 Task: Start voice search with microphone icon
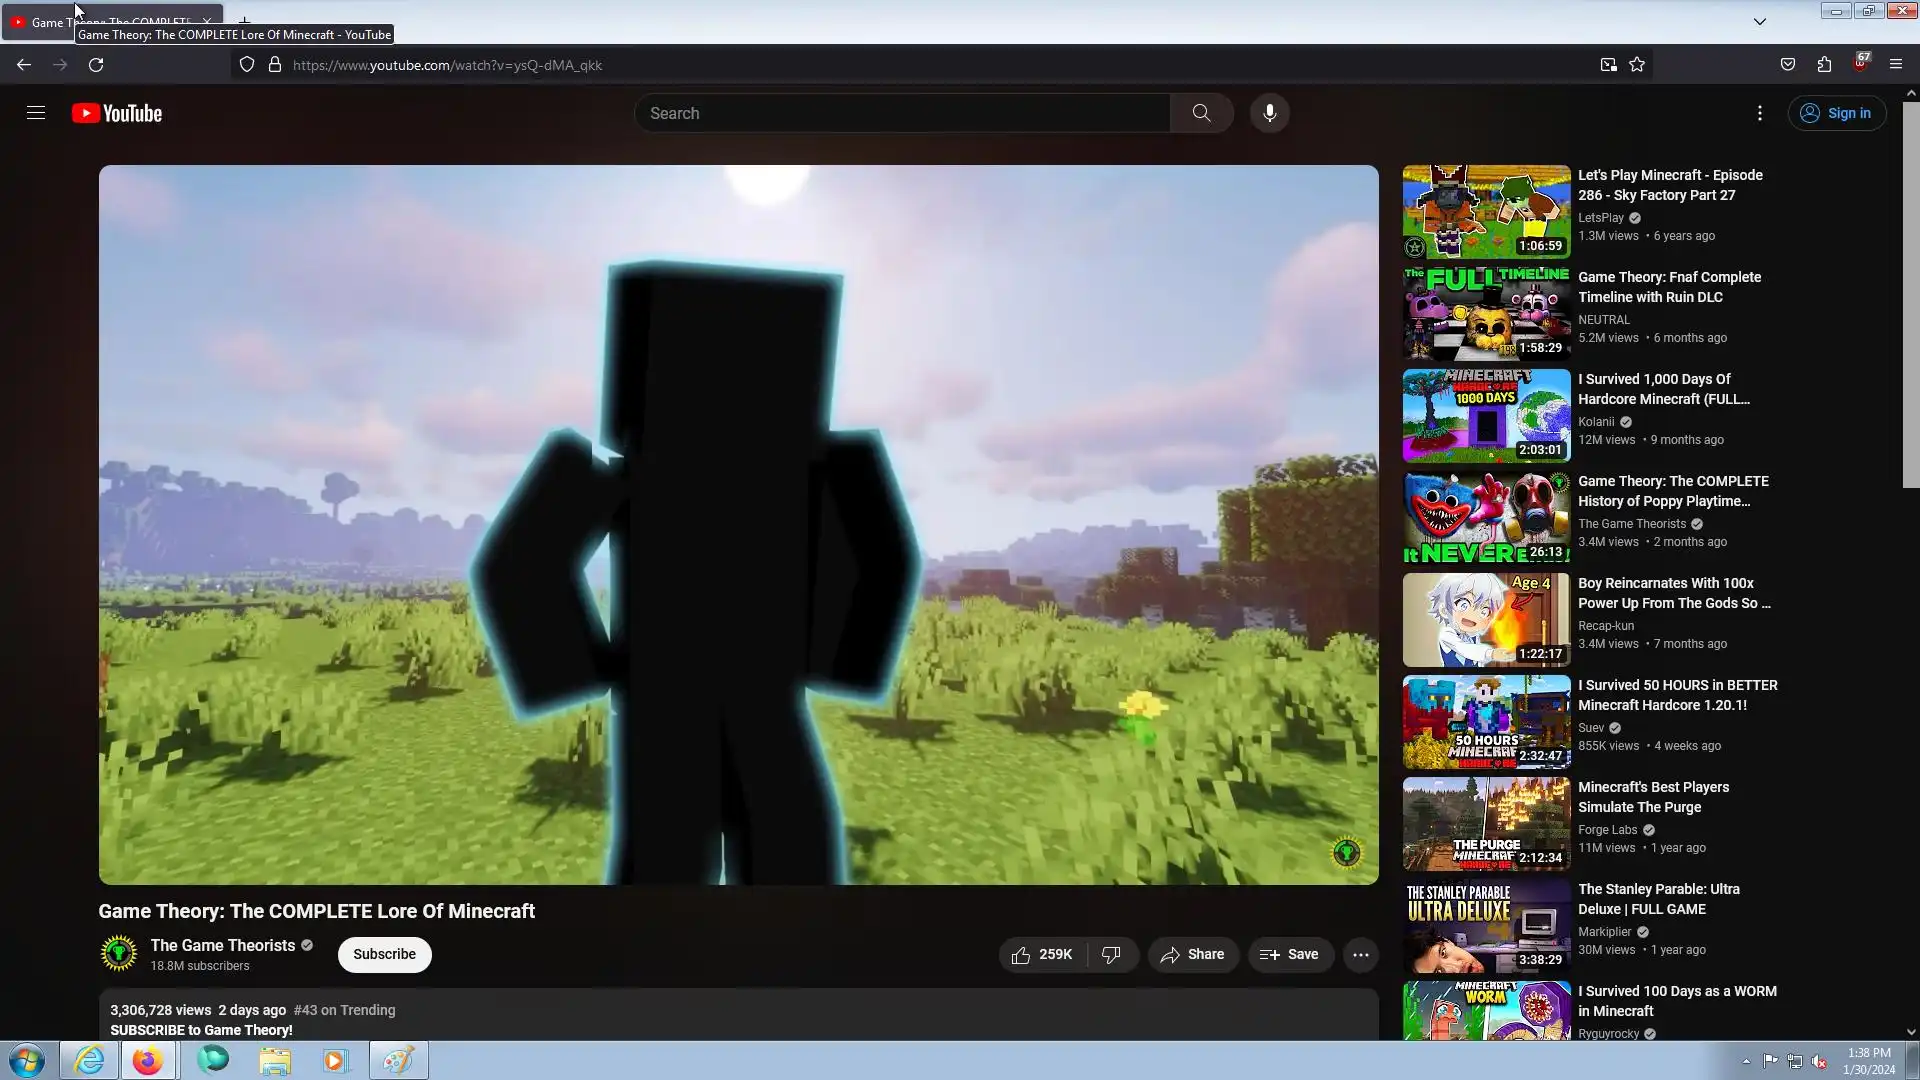pyautogui.click(x=1269, y=113)
